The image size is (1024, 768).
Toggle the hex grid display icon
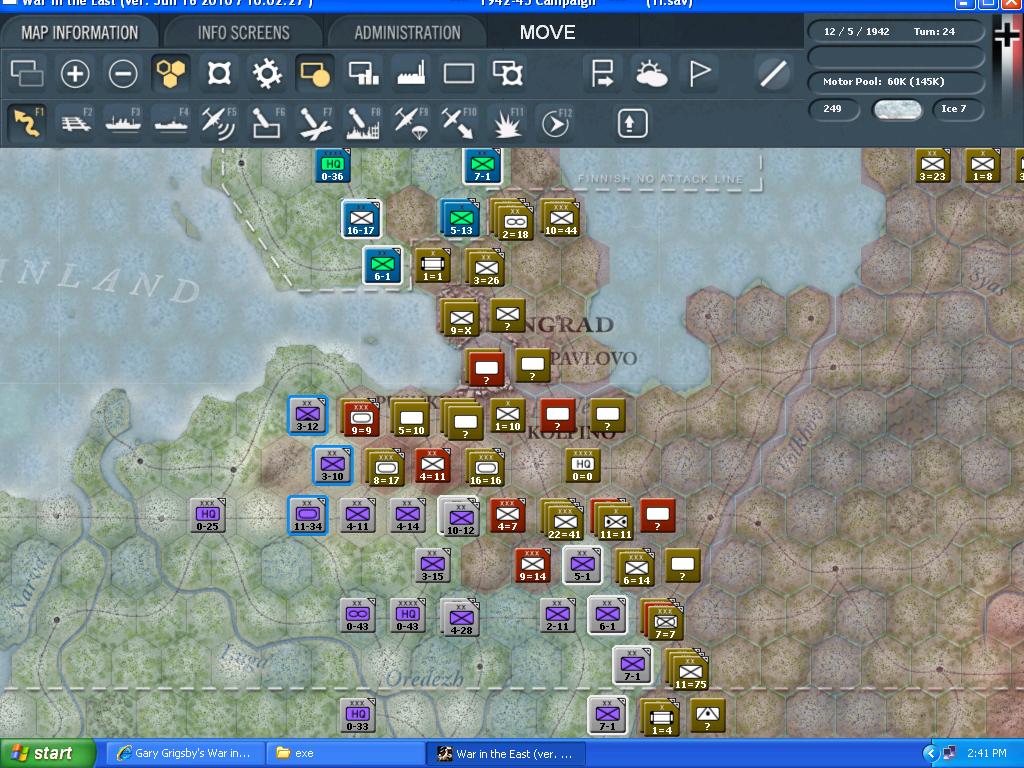(171, 73)
